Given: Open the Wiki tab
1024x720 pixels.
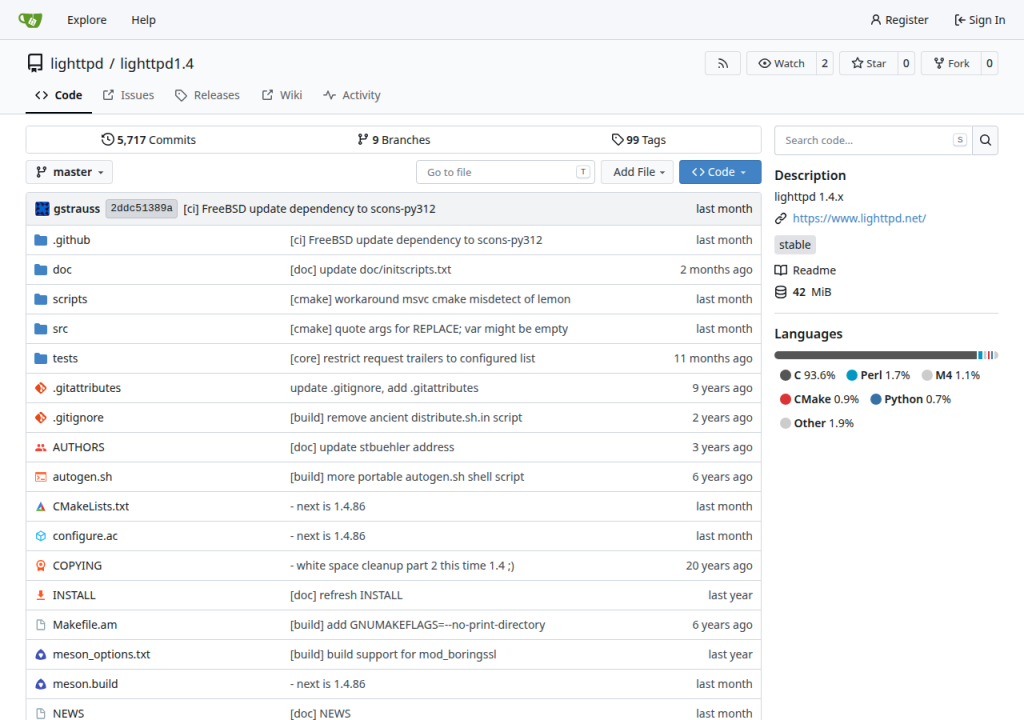Looking at the screenshot, I should coord(282,95).
